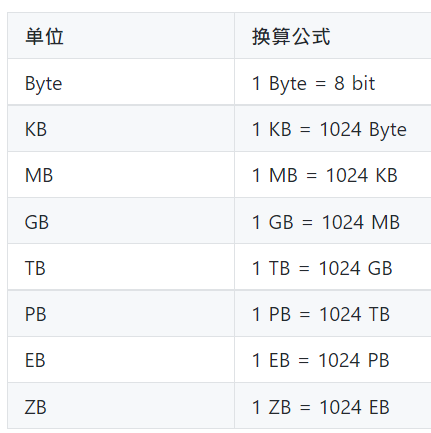
Task: Click the formula 1 EB = 1024 PB
Action: pyautogui.click(x=320, y=360)
